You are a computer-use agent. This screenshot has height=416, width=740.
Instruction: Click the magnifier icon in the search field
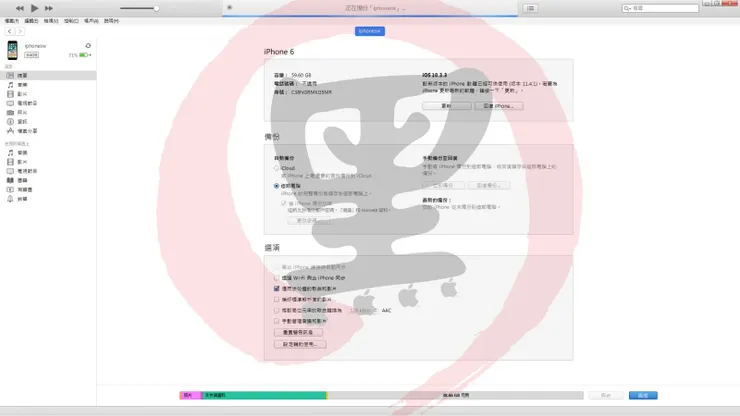click(627, 8)
